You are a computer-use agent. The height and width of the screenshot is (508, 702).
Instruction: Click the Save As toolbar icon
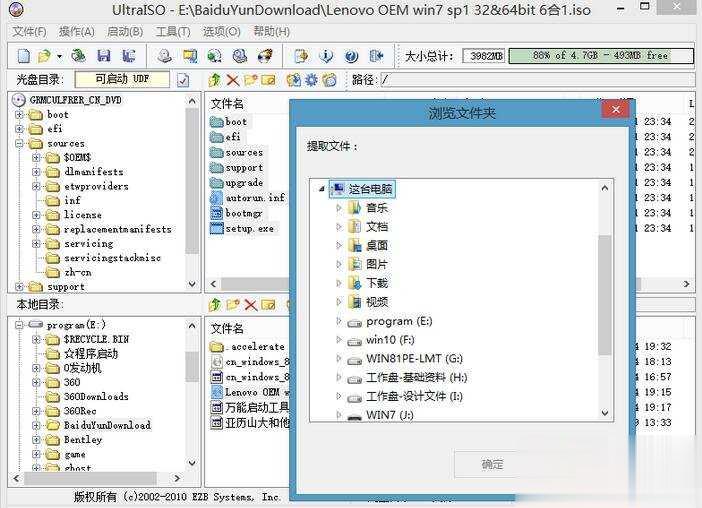(129, 56)
